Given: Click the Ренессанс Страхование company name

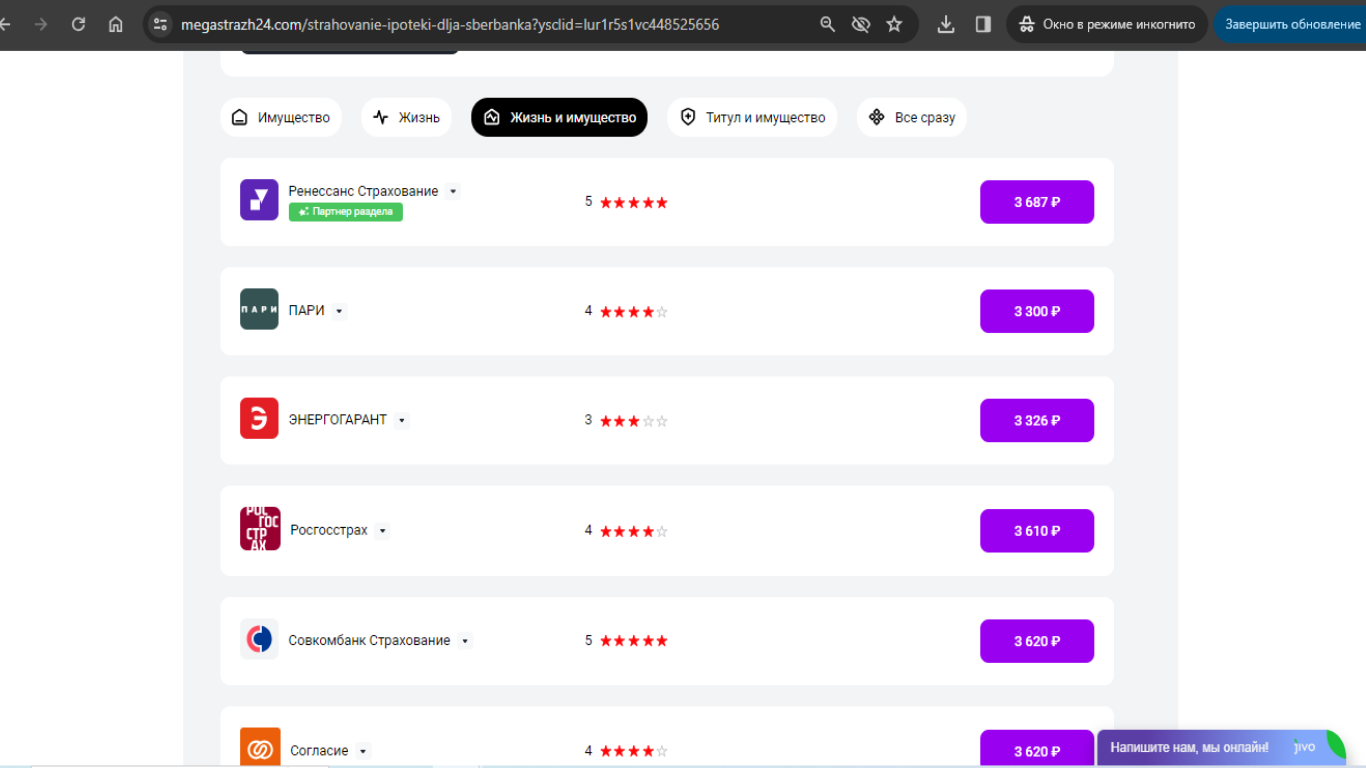Looking at the screenshot, I should [x=363, y=191].
